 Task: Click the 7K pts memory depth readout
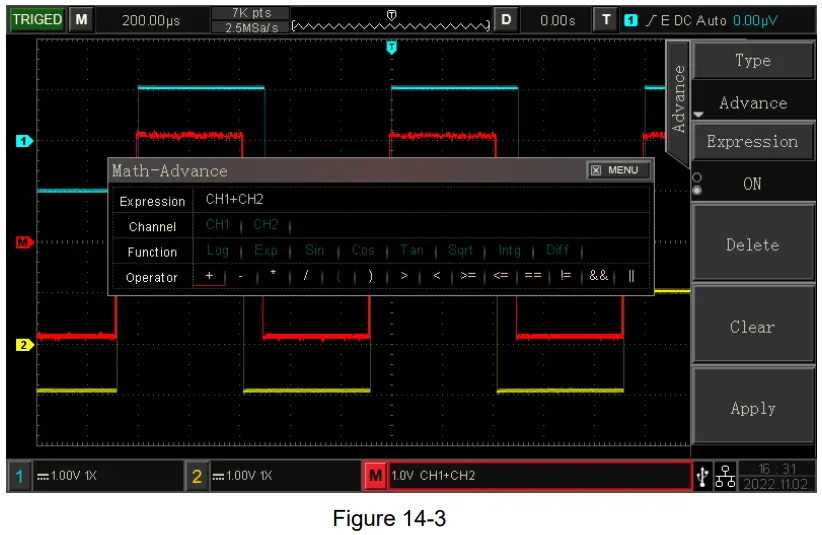(x=251, y=13)
